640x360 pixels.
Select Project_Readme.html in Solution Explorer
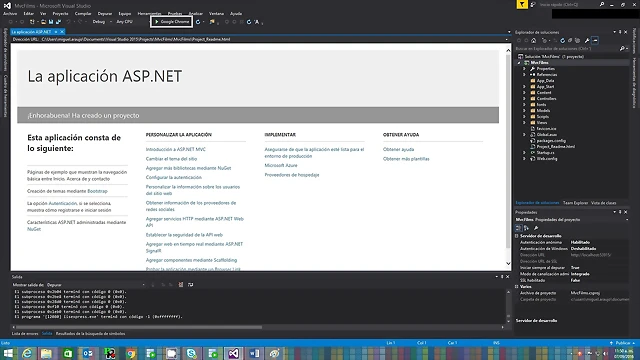click(556, 147)
